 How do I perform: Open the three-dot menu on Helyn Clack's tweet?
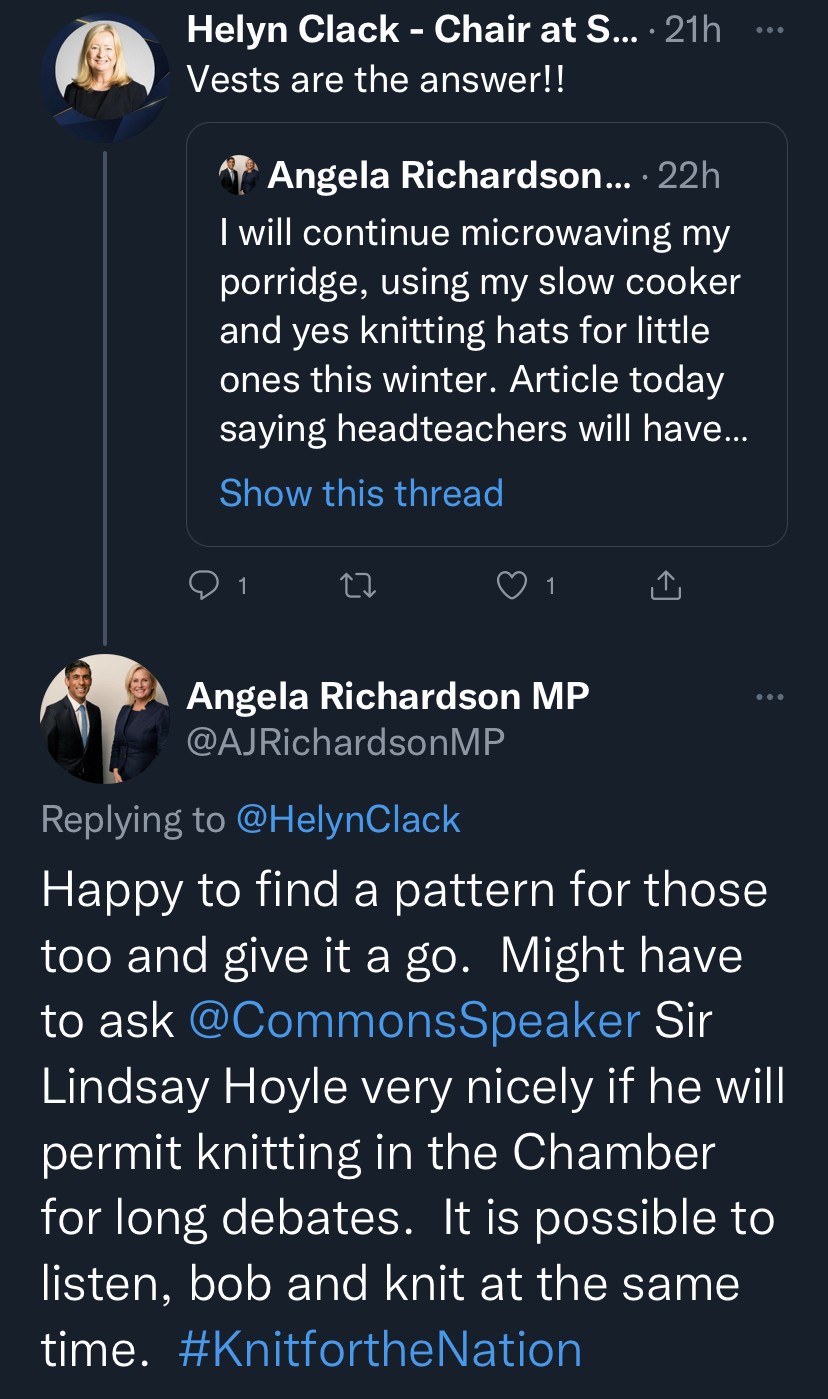(770, 30)
